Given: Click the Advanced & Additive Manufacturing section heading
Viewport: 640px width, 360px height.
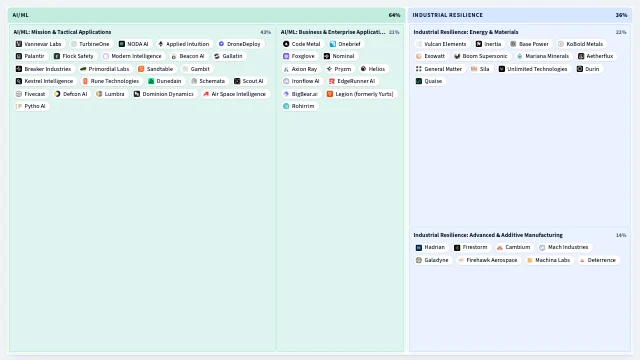Looking at the screenshot, I should 488,235.
